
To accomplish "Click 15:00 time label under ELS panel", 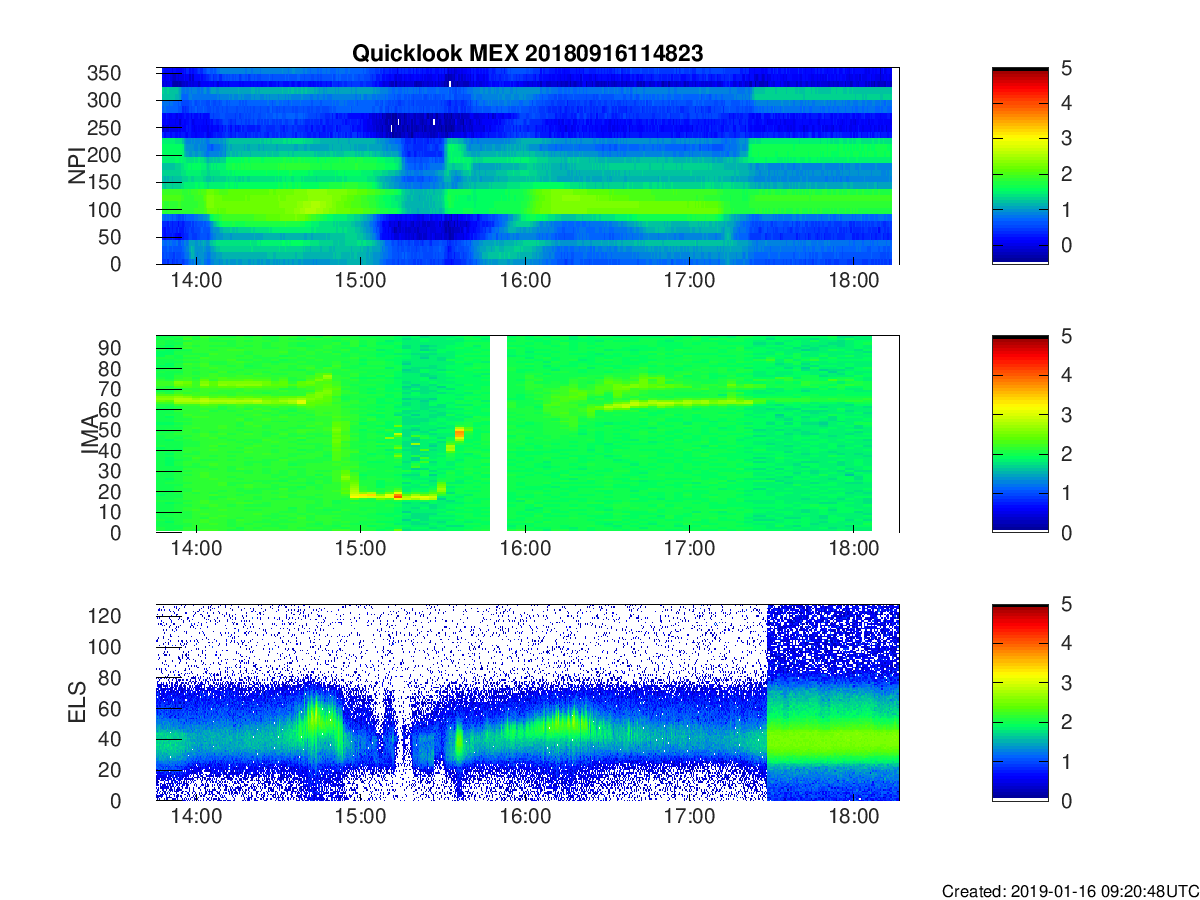I will tap(360, 817).
